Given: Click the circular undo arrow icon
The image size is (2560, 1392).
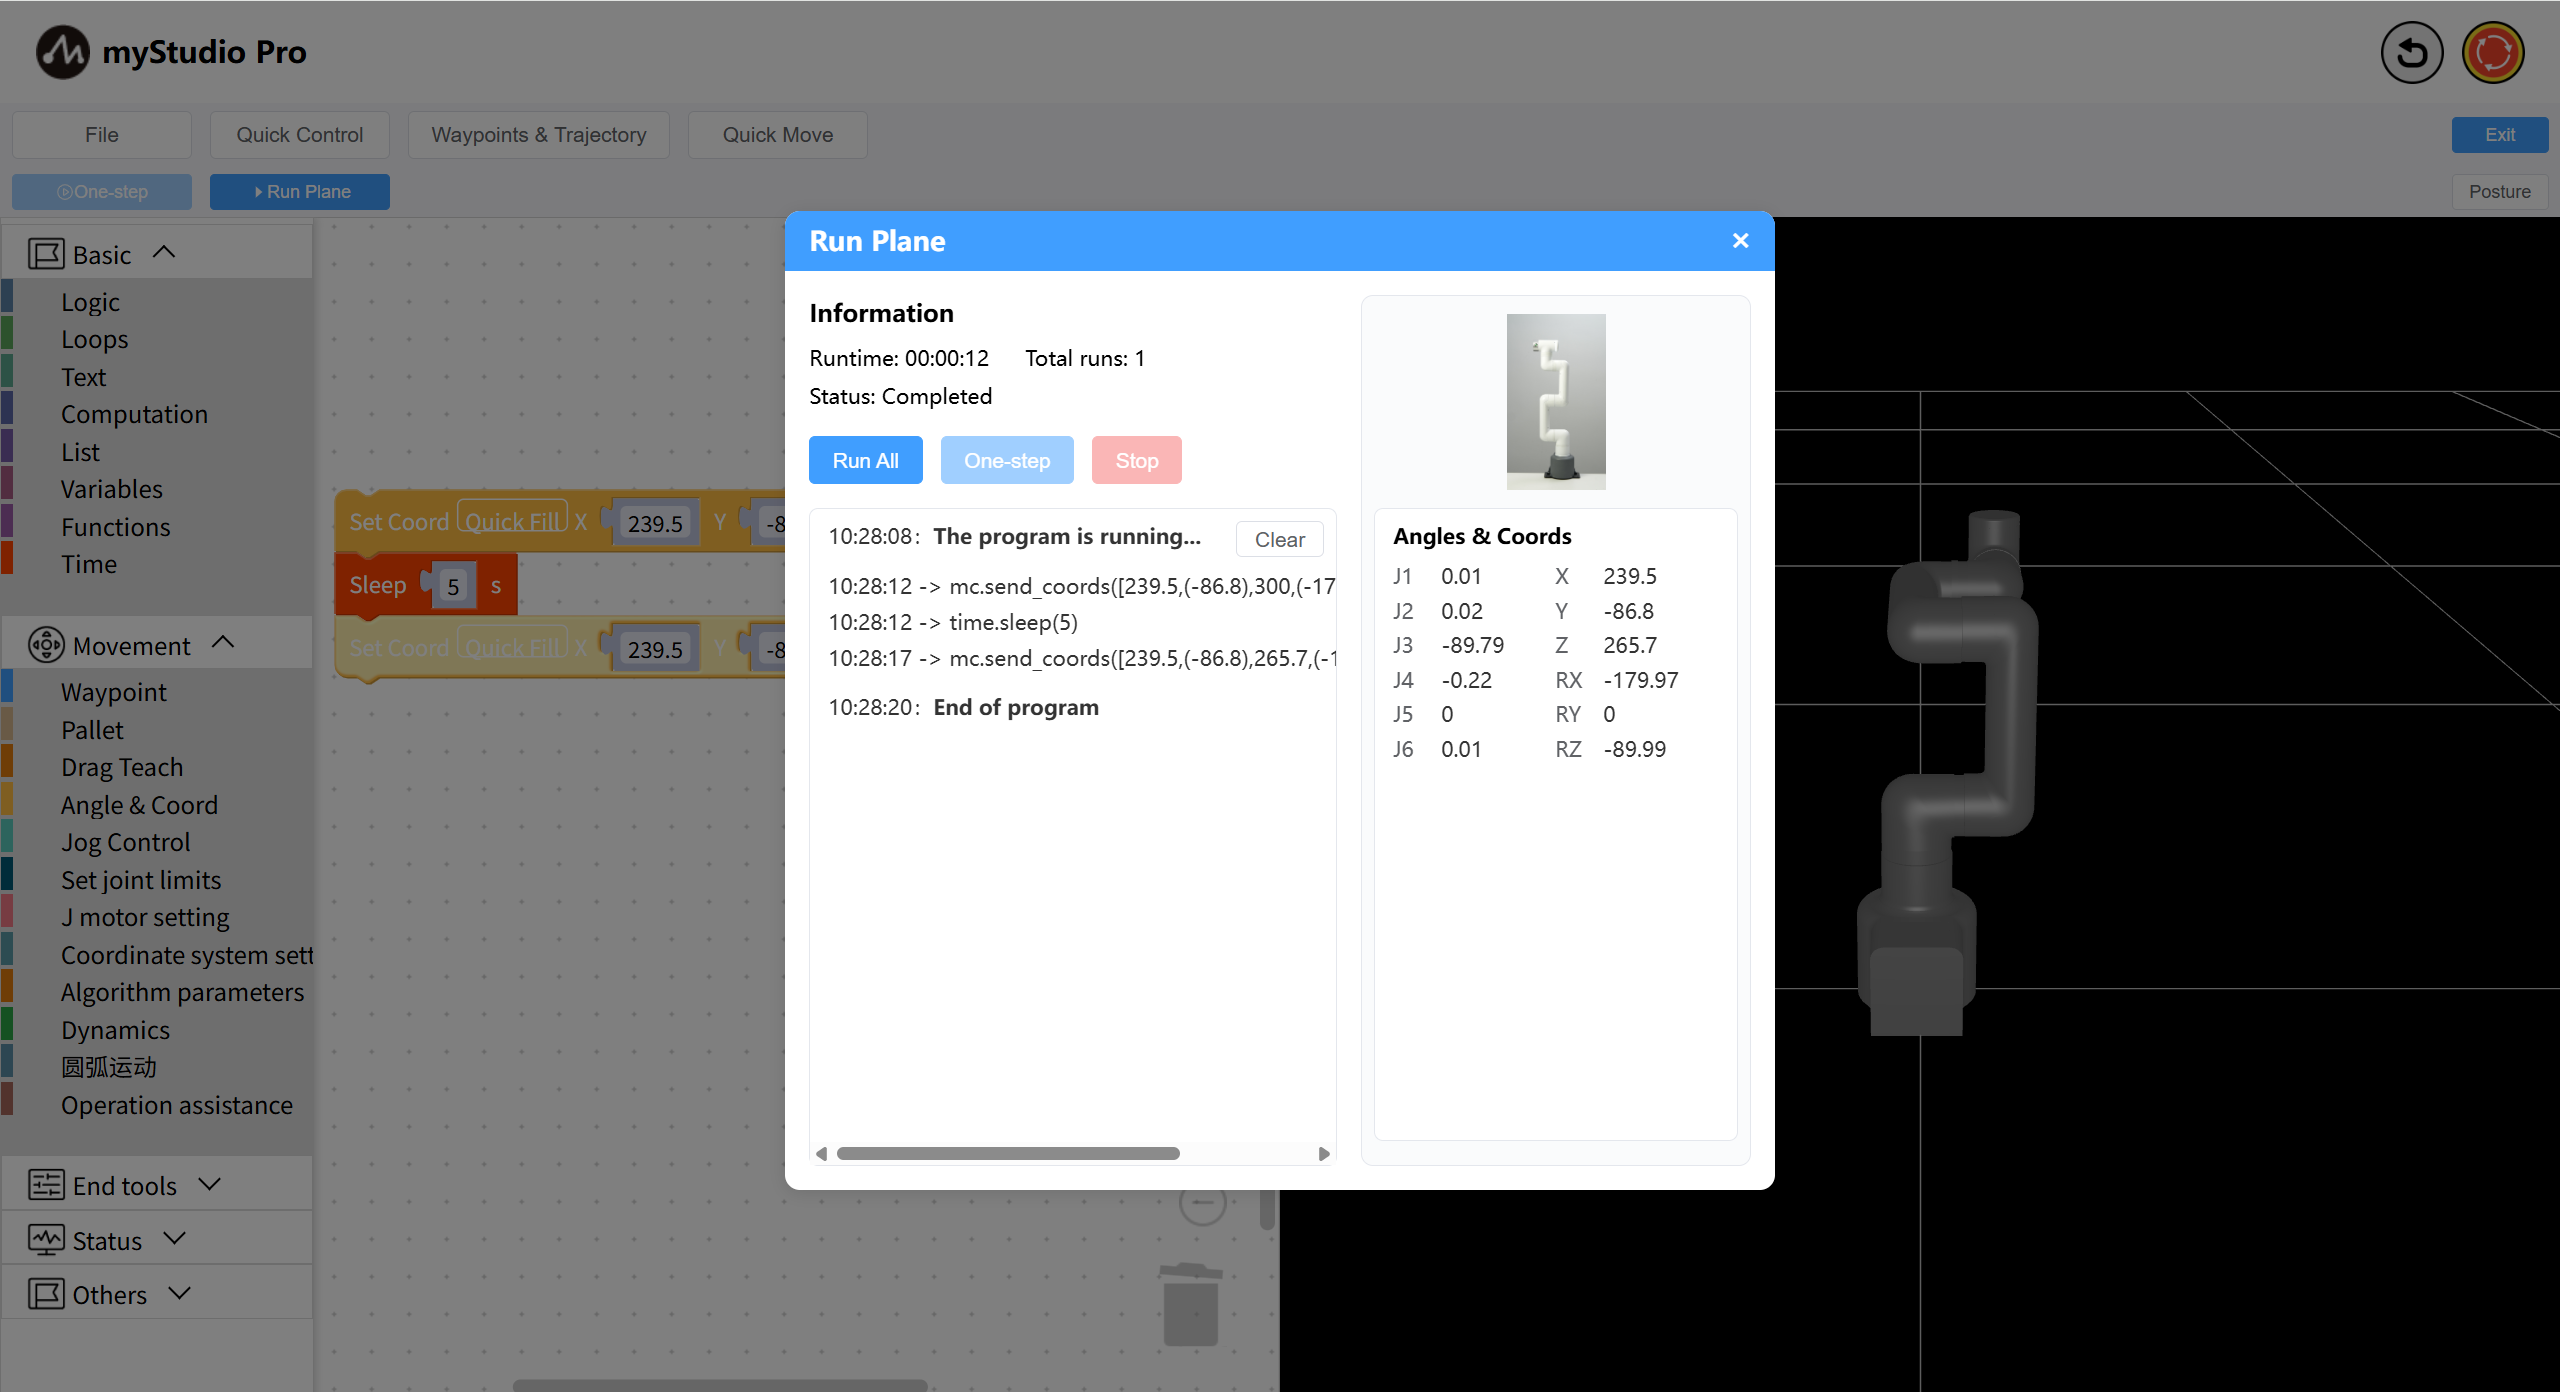Looking at the screenshot, I should [x=2411, y=52].
